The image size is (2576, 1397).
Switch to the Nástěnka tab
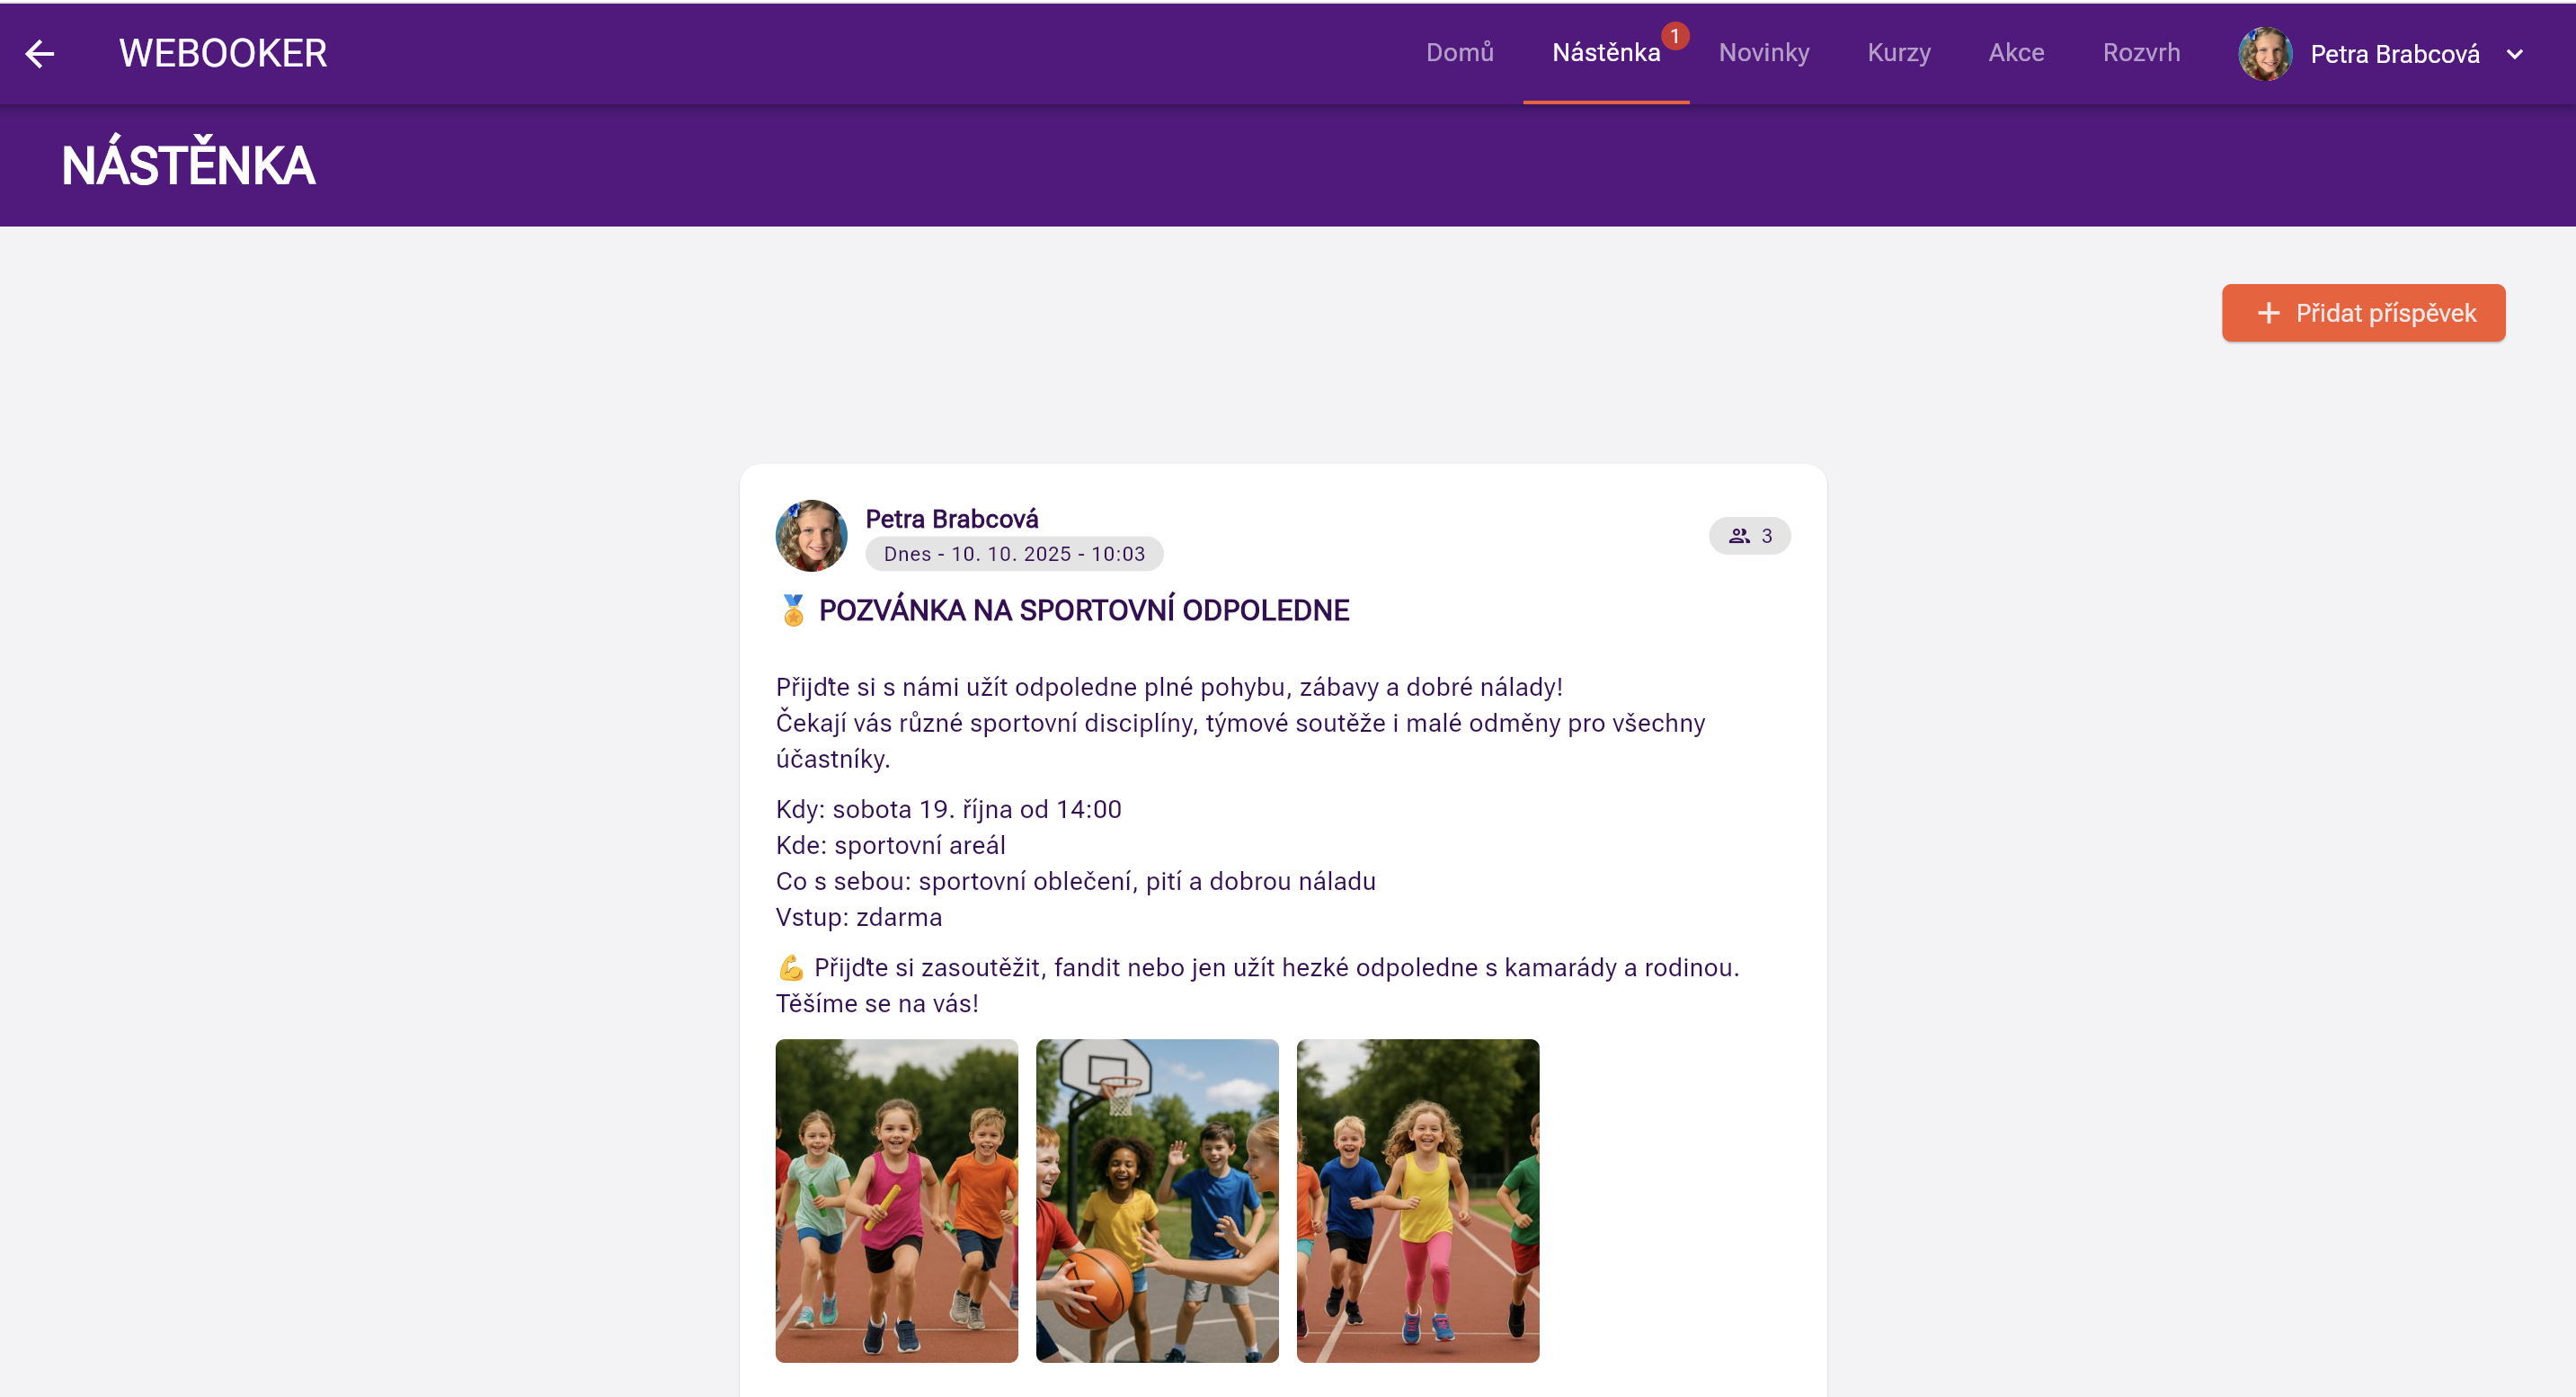tap(1605, 53)
